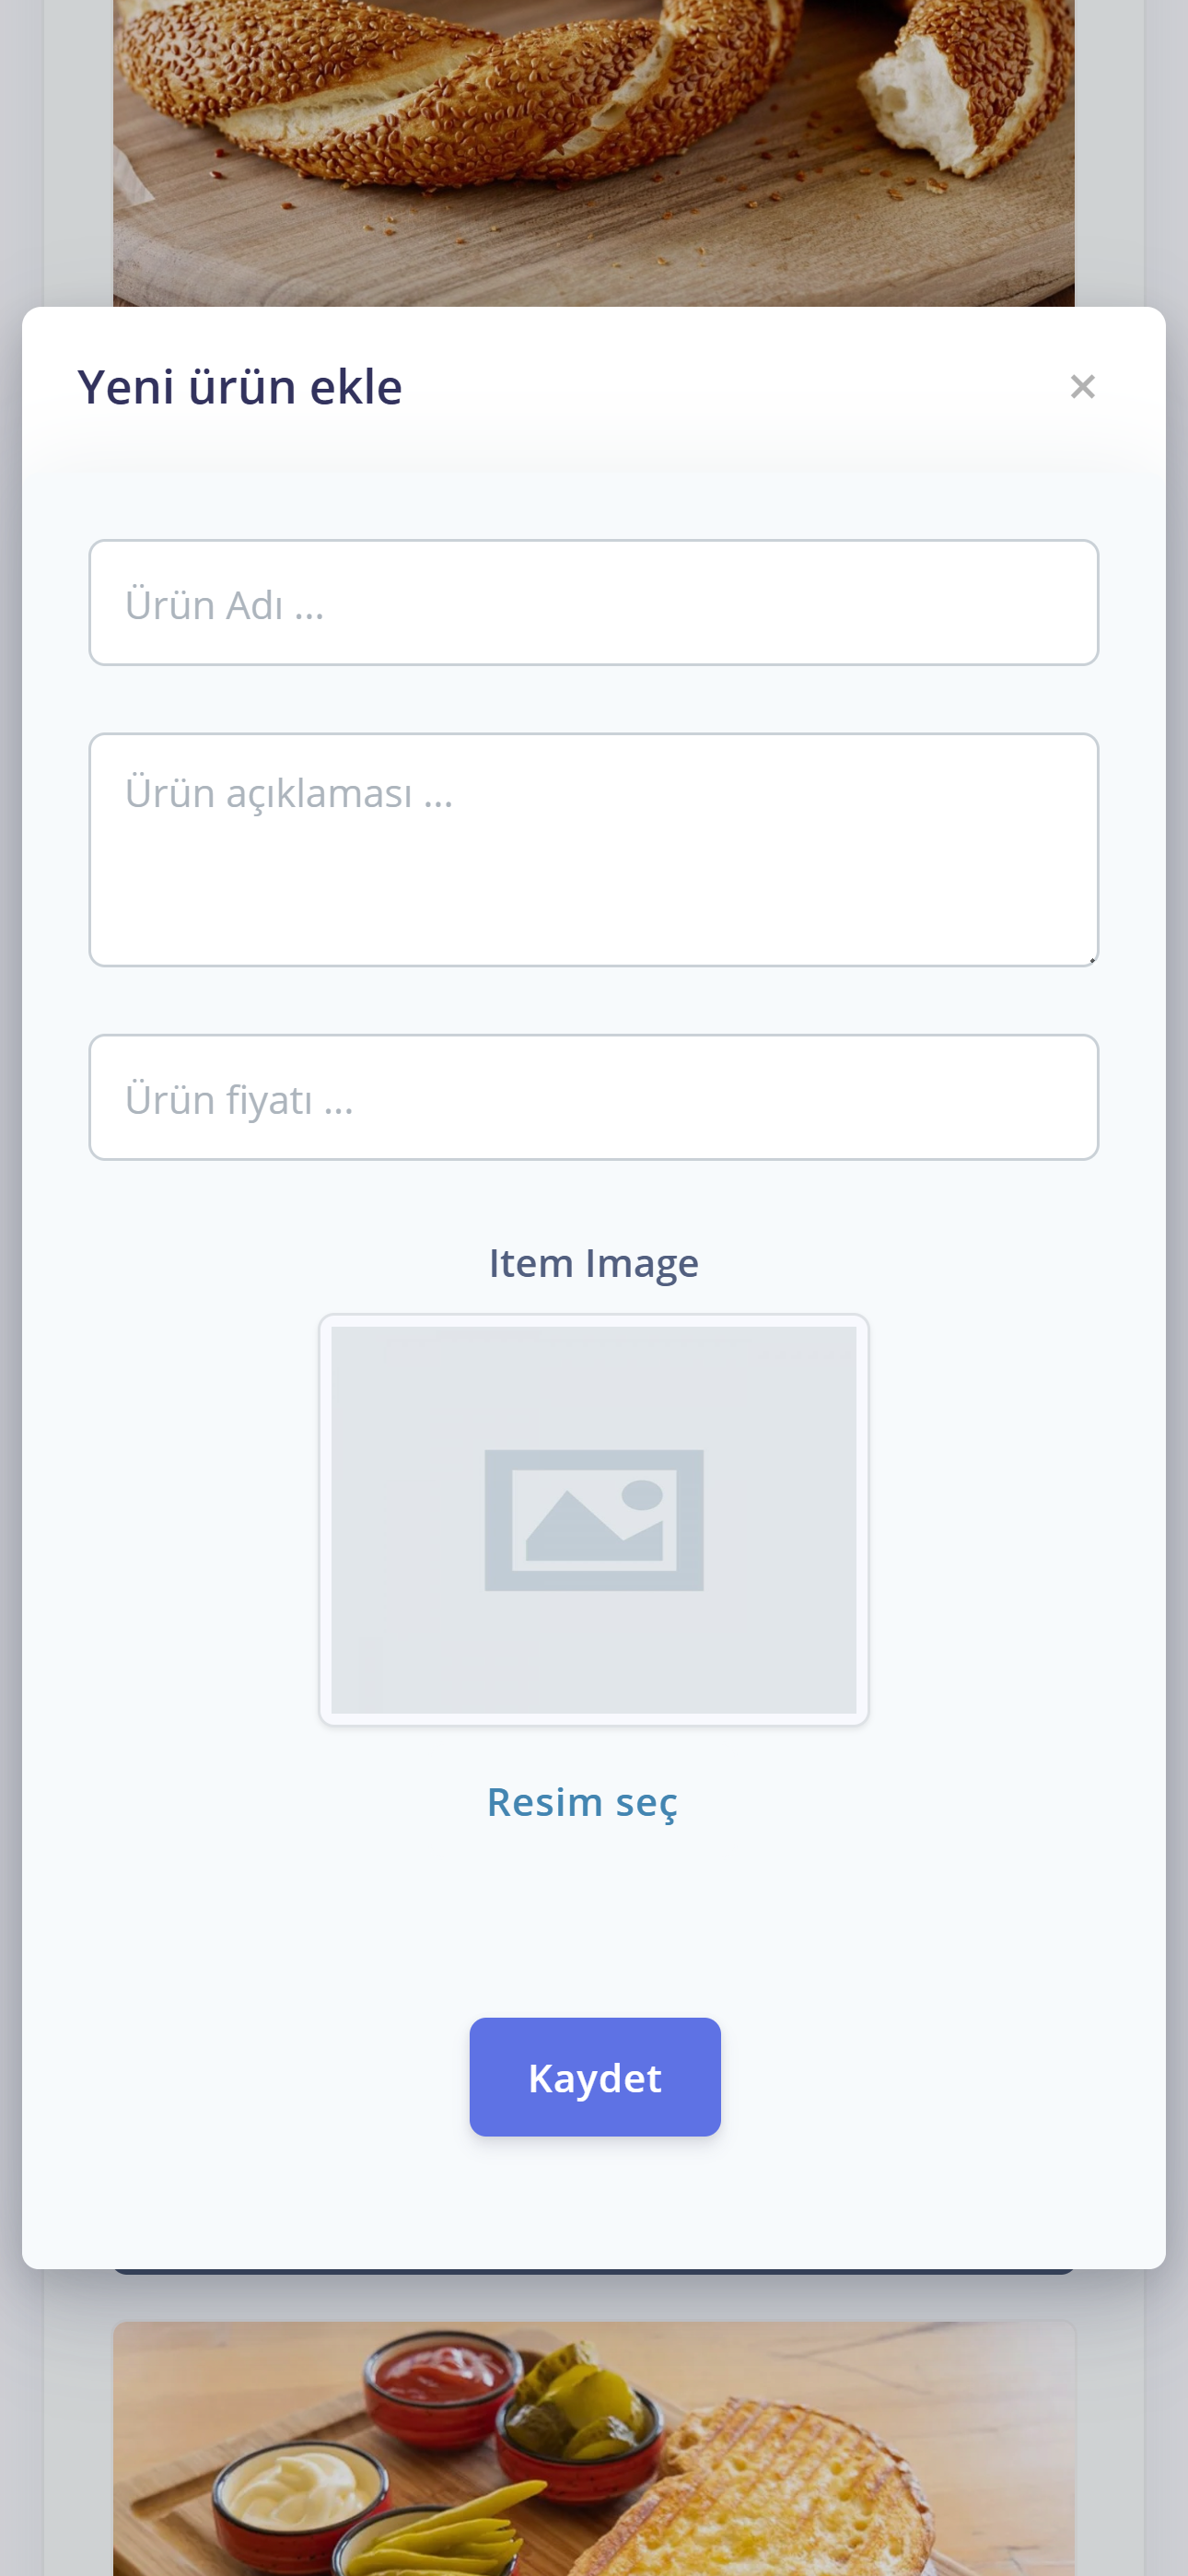Click the description textarea resize handle
Image resolution: width=1188 pixels, height=2576 pixels.
click(1092, 959)
